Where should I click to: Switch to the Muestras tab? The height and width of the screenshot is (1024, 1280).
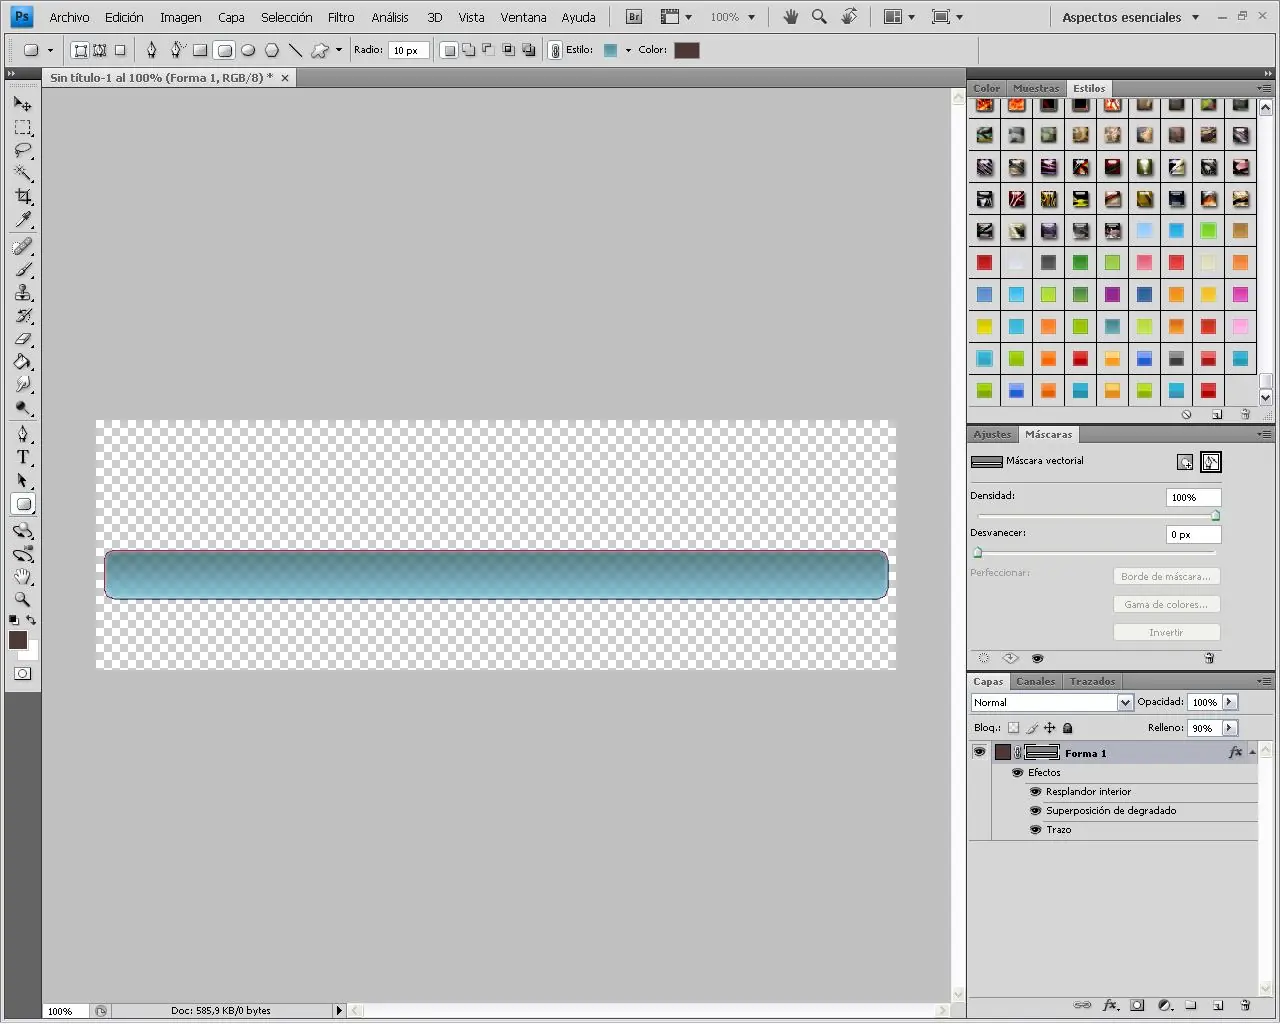click(1036, 88)
